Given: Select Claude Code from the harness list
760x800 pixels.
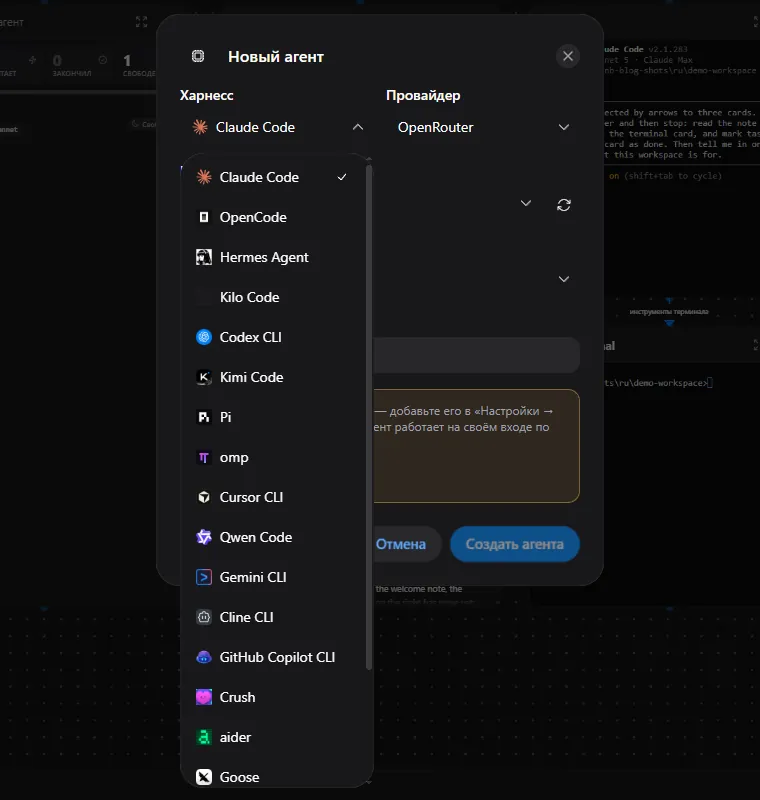Looking at the screenshot, I should pos(273,177).
